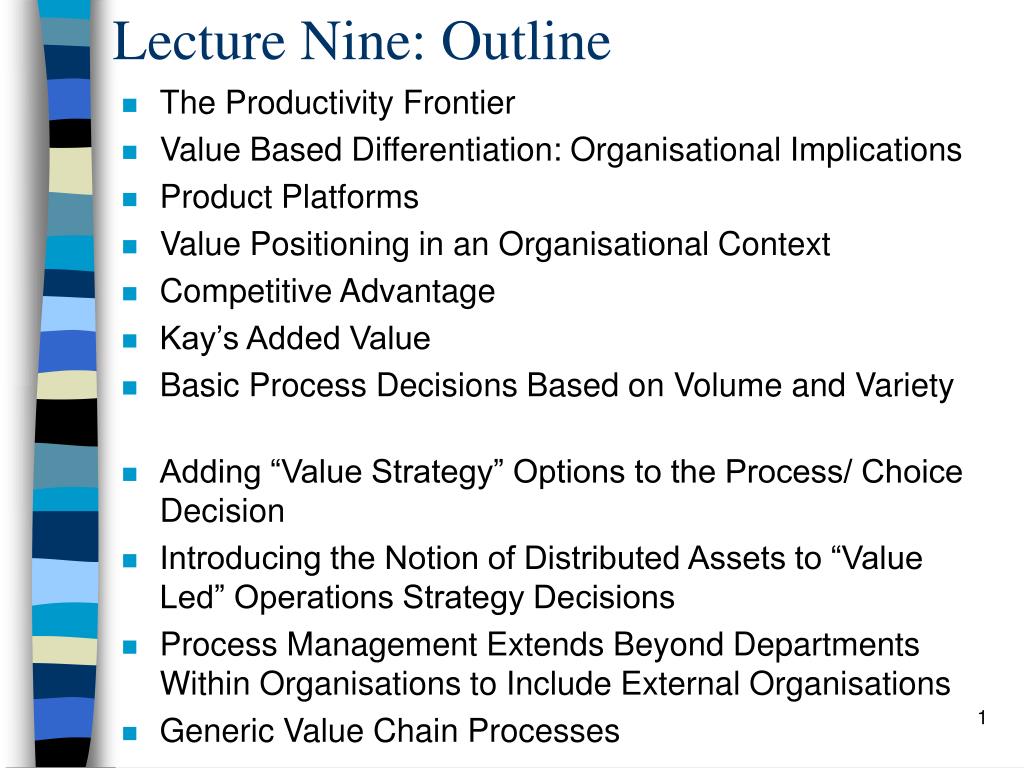Click the bullet square before 'Product Platforms'

[x=130, y=199]
